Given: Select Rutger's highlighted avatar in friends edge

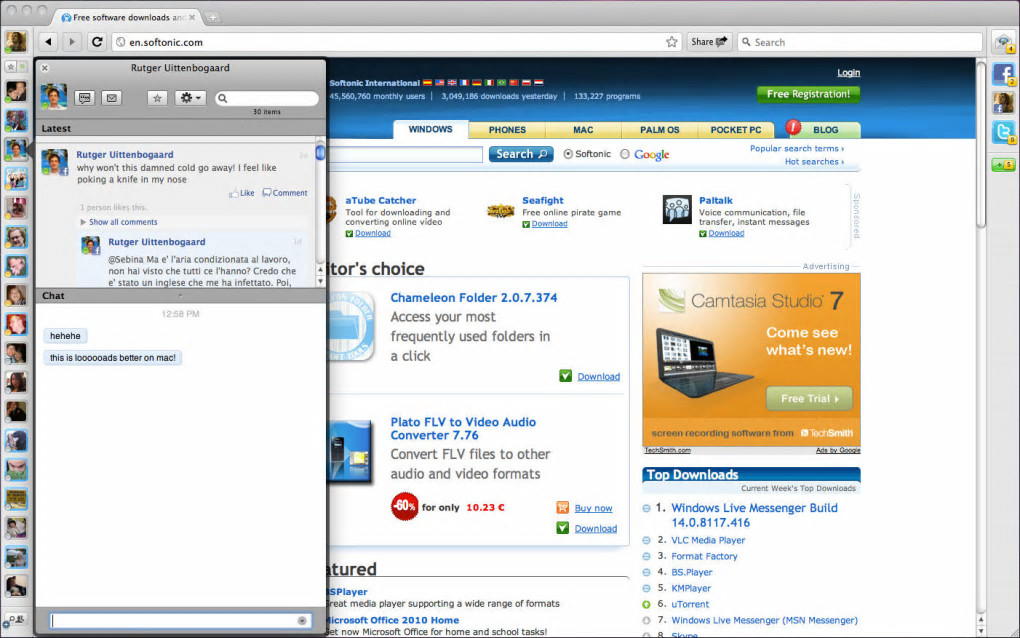Looking at the screenshot, I should pyautogui.click(x=16, y=150).
